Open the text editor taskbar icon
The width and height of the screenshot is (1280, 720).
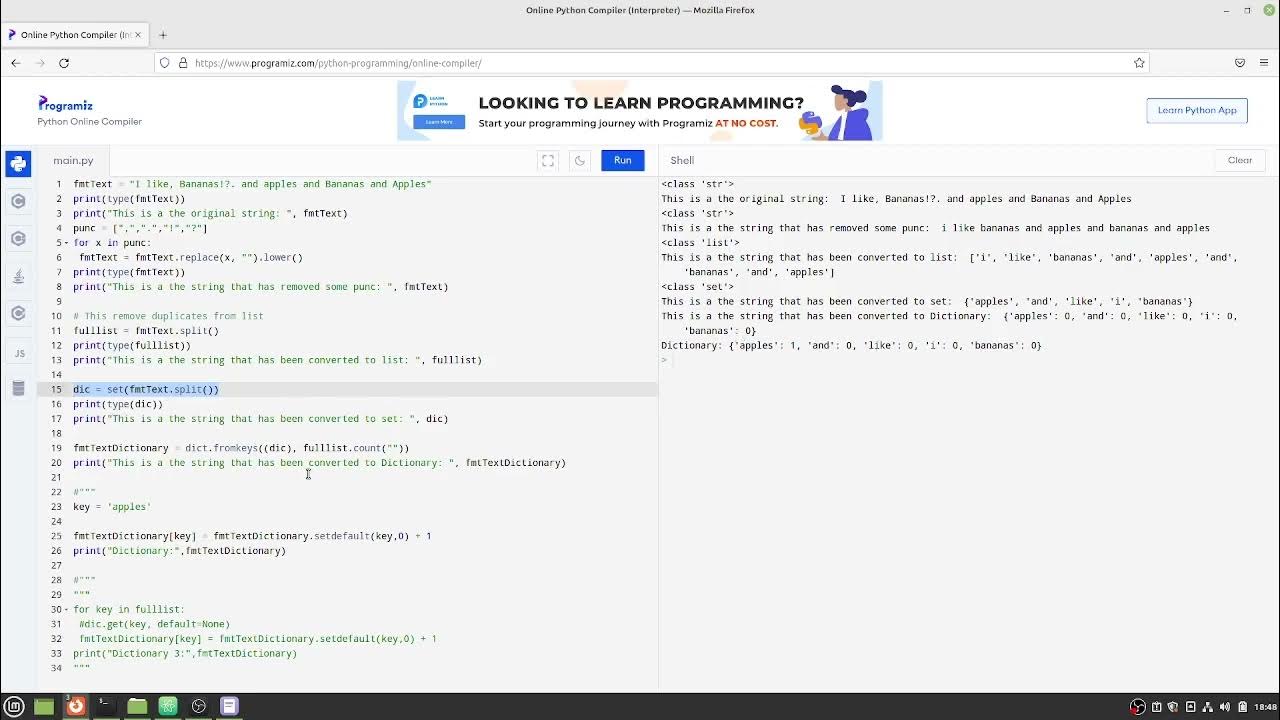point(229,706)
